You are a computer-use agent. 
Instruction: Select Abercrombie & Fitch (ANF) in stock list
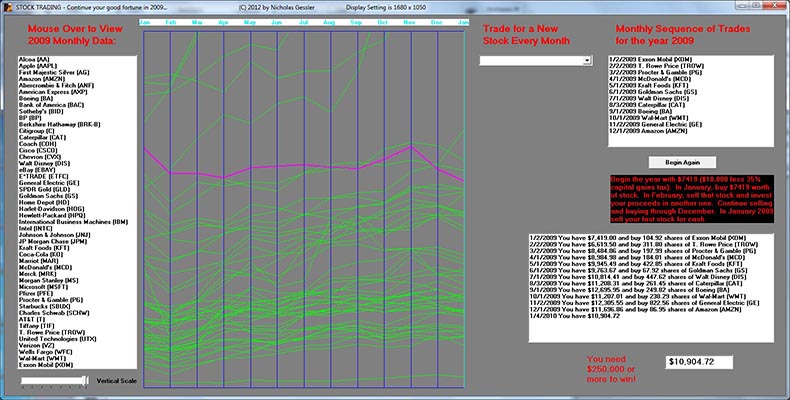(x=56, y=86)
